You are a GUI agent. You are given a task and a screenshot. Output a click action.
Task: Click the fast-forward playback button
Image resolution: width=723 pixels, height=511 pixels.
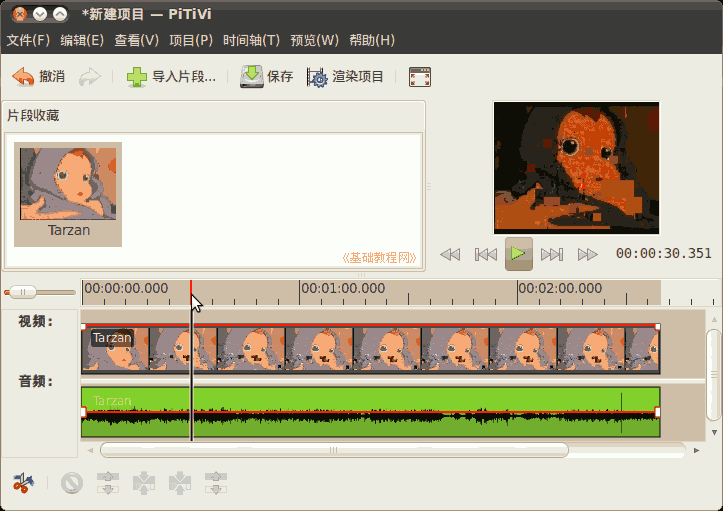(x=587, y=254)
